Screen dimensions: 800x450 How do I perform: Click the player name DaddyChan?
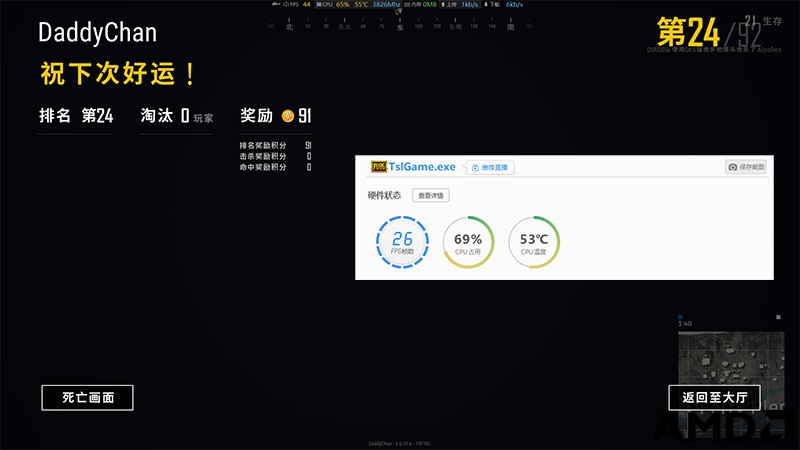click(97, 32)
